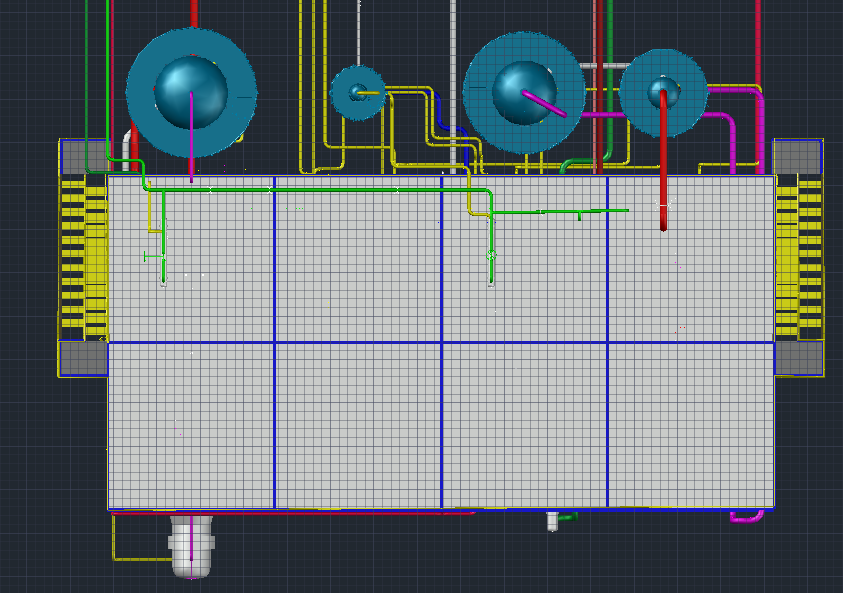Select the leftmost vertical blue beam on panel
The width and height of the screenshot is (843, 593).
(275, 342)
